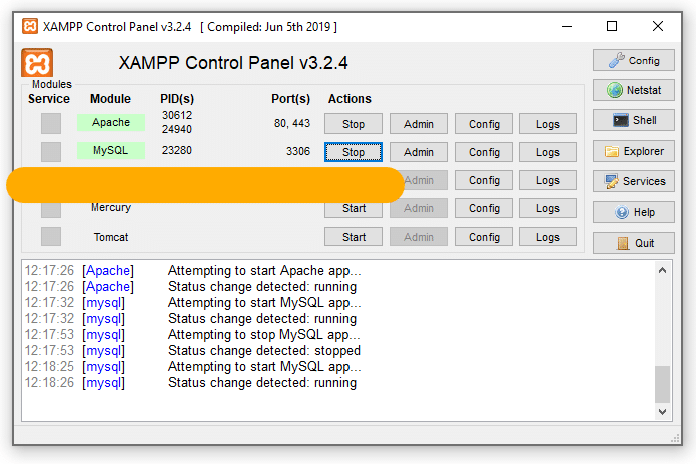Start the Mercury module

pyautogui.click(x=353, y=208)
